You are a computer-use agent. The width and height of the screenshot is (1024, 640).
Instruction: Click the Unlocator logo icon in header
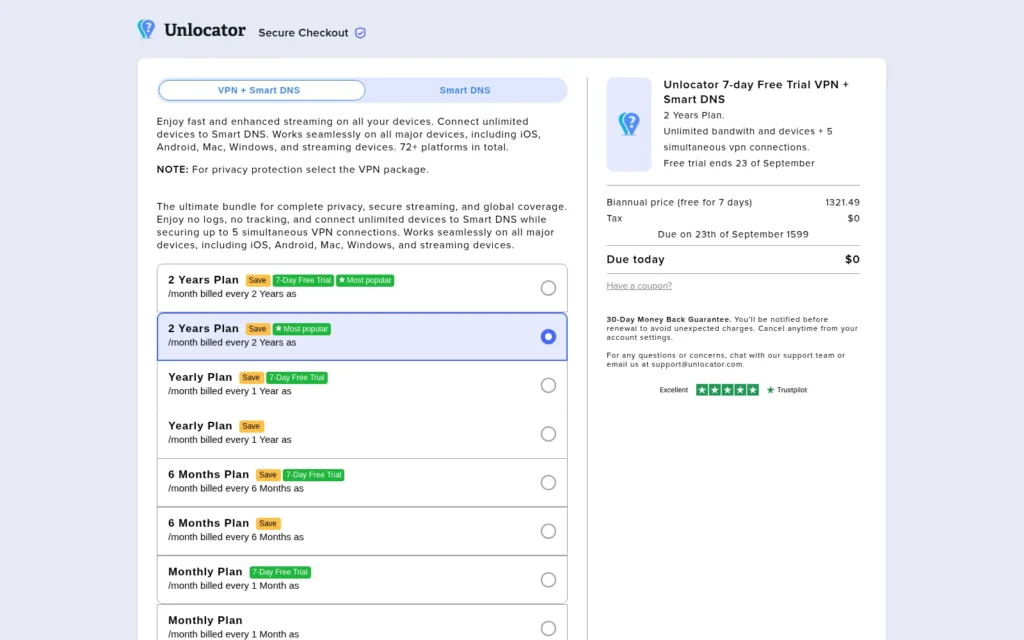click(146, 29)
